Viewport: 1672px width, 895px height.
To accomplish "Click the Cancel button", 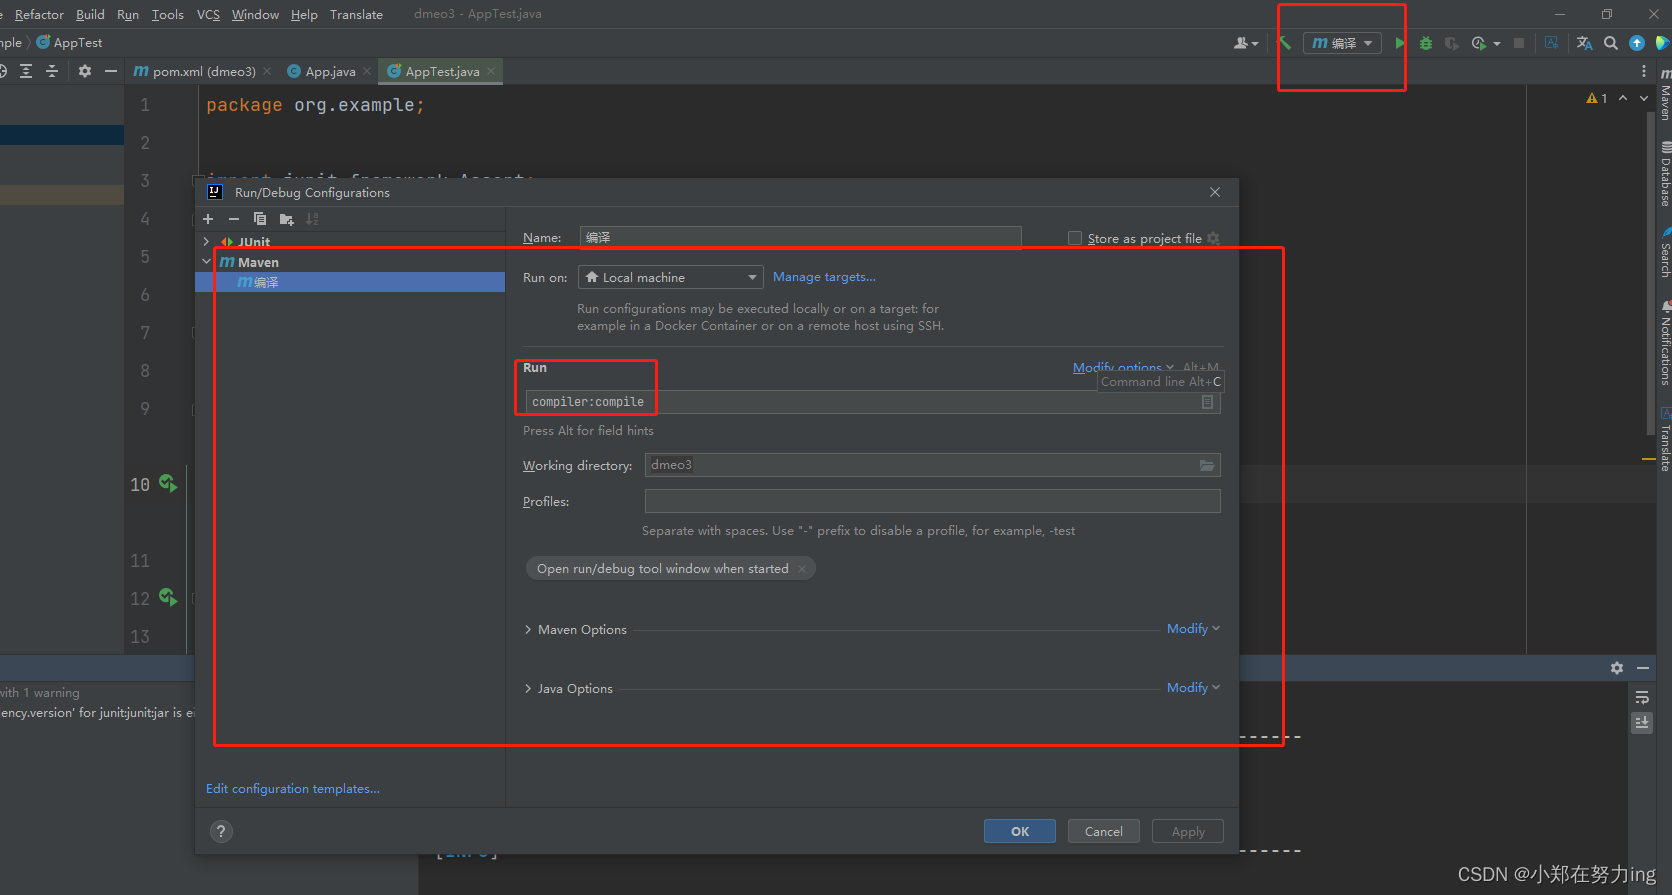I will [1104, 831].
